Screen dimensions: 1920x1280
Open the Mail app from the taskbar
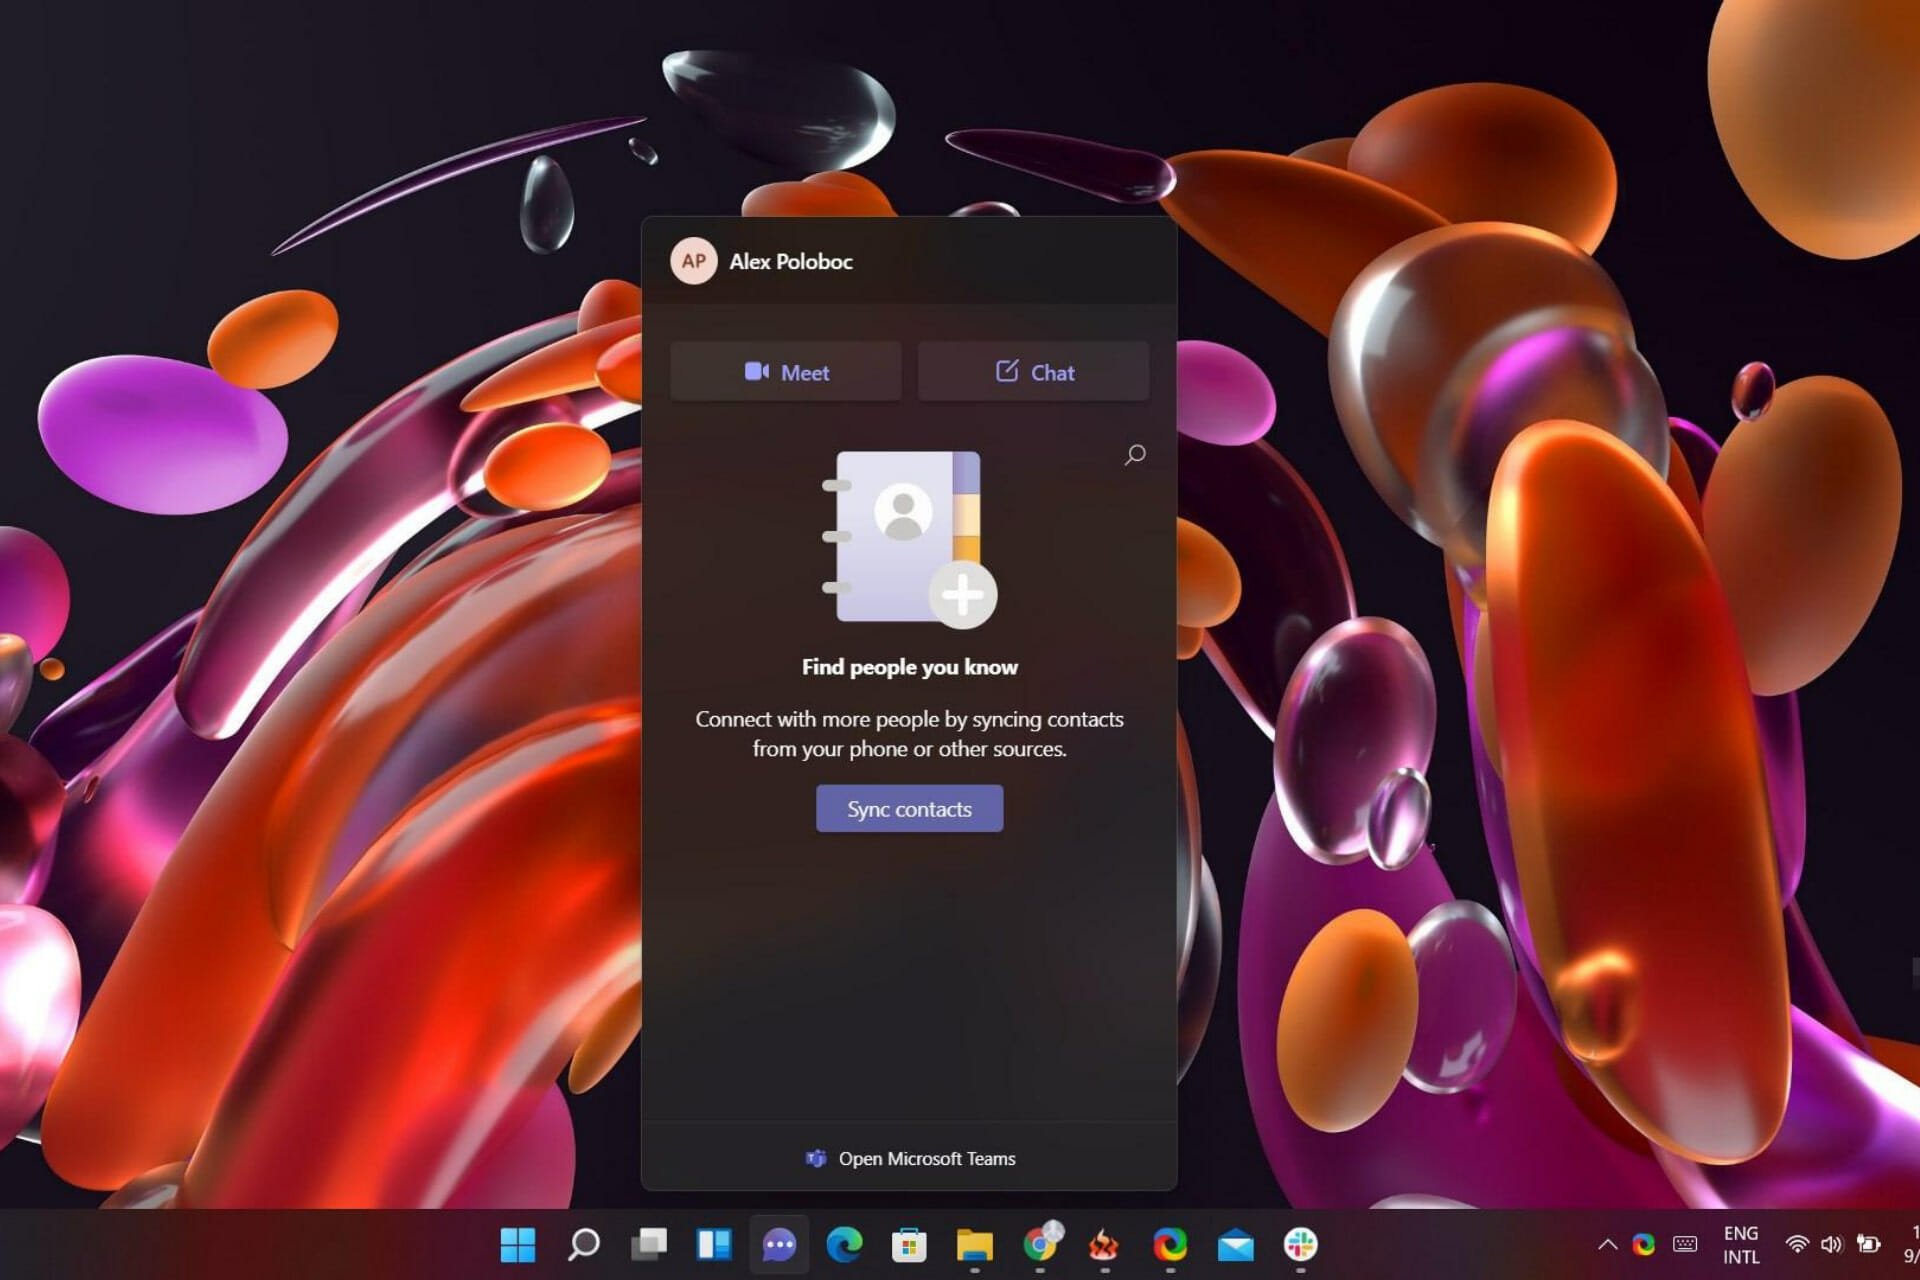1236,1245
